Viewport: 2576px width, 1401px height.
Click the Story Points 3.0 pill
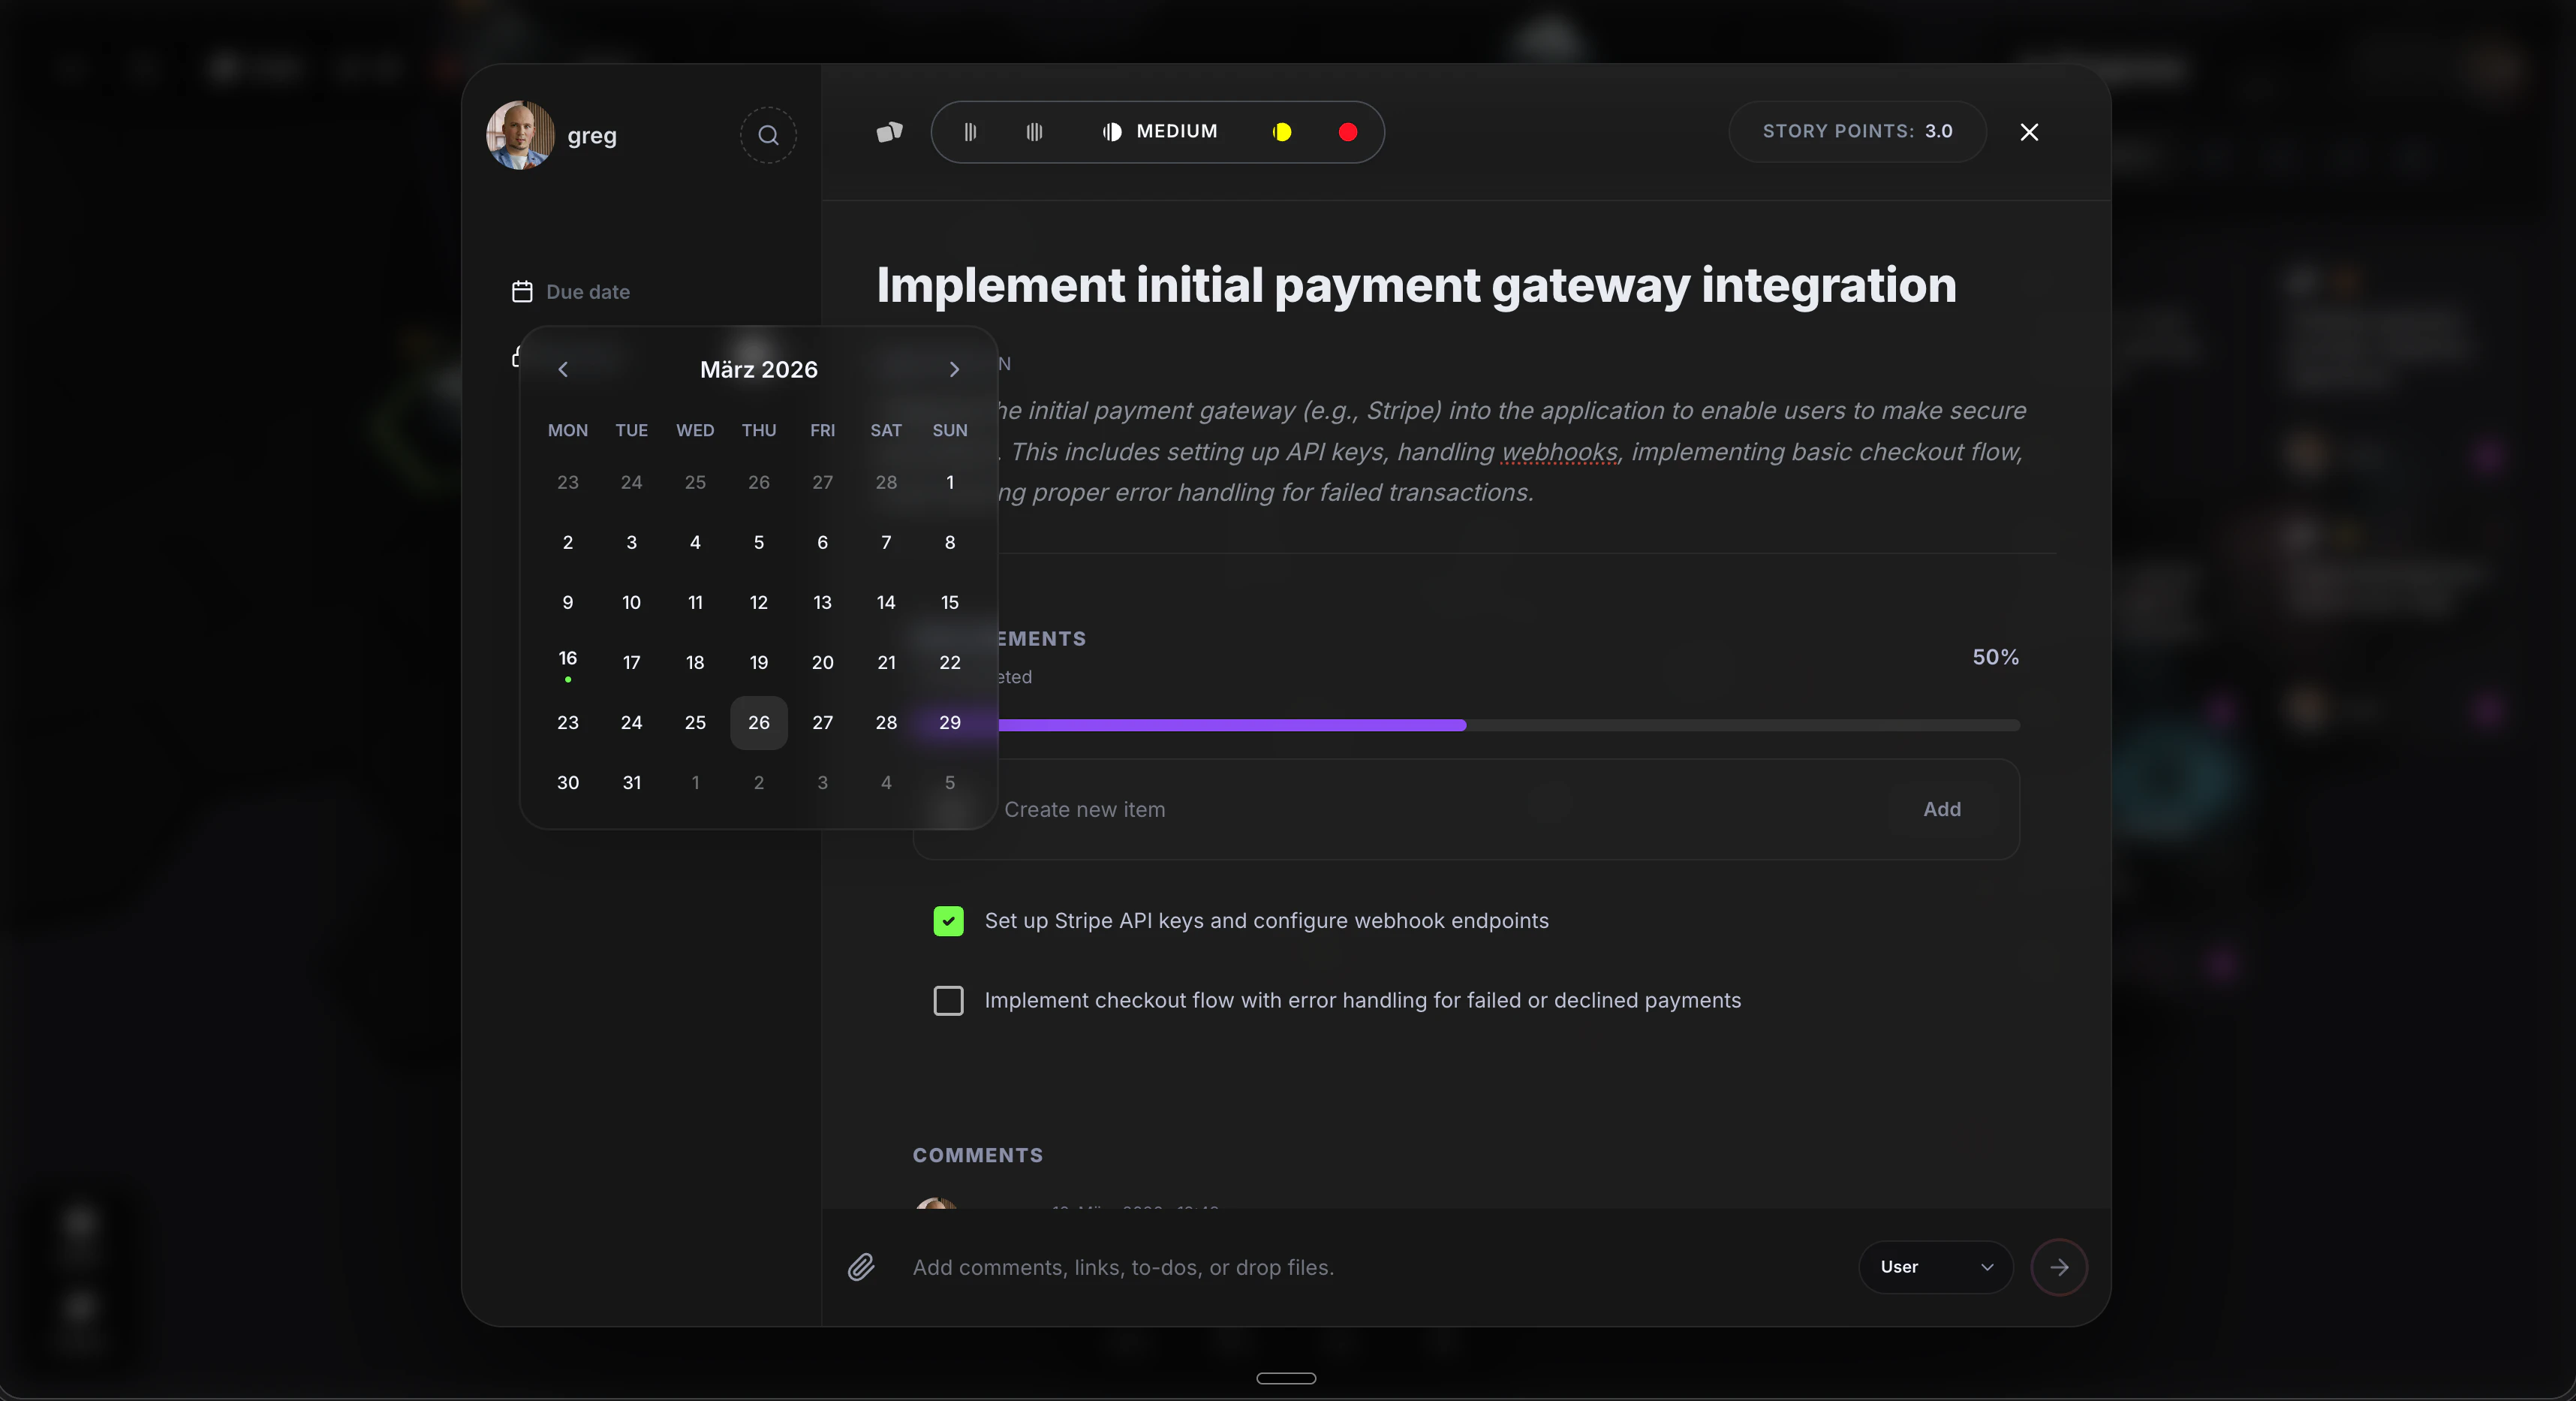tap(1856, 132)
